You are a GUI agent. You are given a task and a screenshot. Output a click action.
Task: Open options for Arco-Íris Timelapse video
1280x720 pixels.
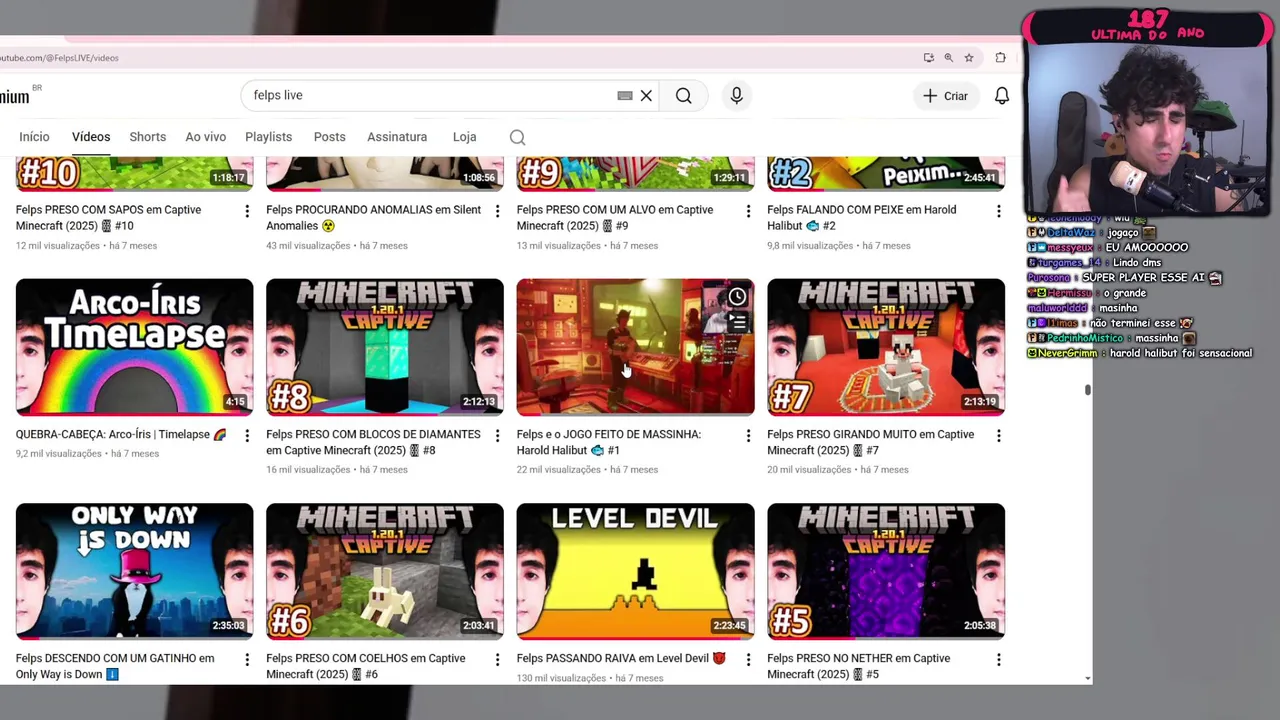pos(247,436)
